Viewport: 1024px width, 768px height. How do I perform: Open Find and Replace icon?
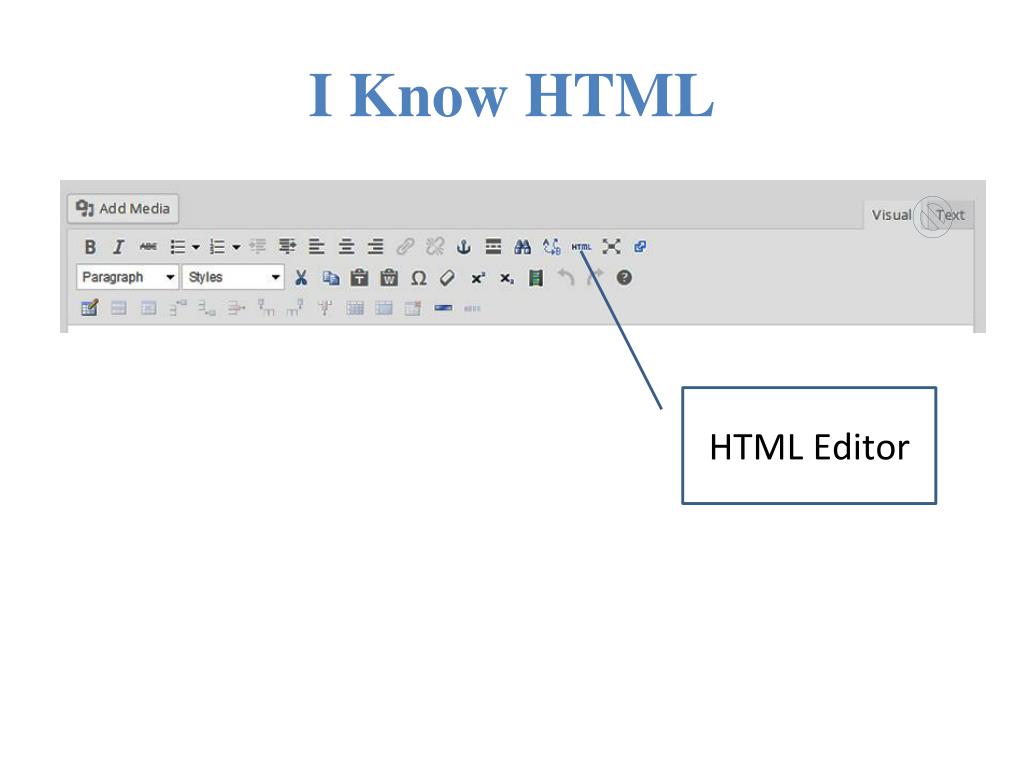pyautogui.click(x=552, y=247)
